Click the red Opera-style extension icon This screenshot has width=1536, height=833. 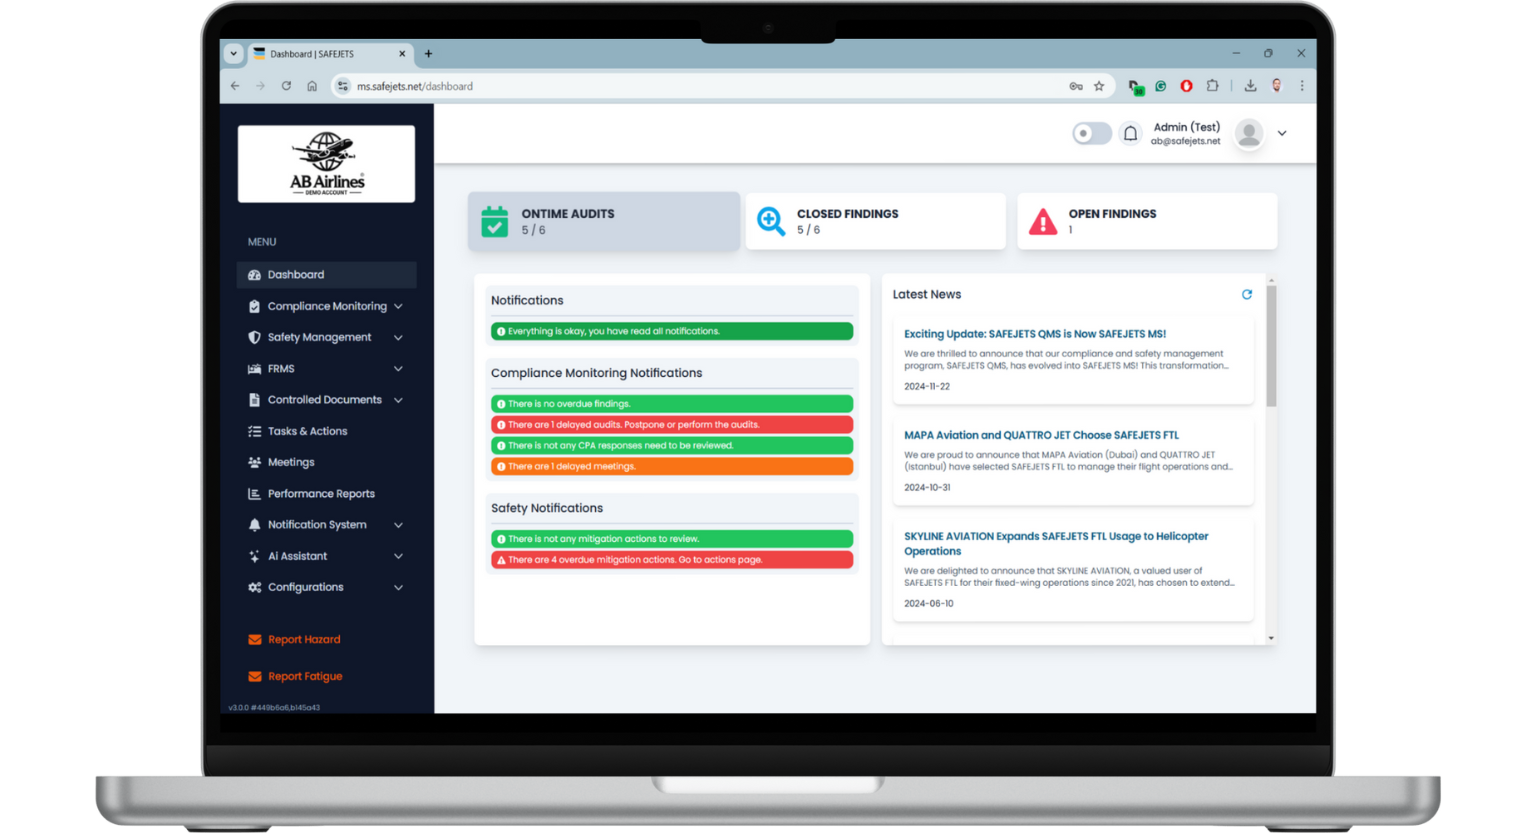pyautogui.click(x=1186, y=86)
